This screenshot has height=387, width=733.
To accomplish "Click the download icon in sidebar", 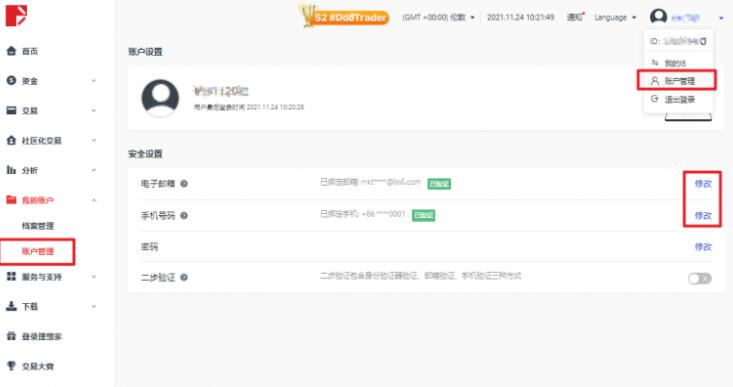I will 11,306.
